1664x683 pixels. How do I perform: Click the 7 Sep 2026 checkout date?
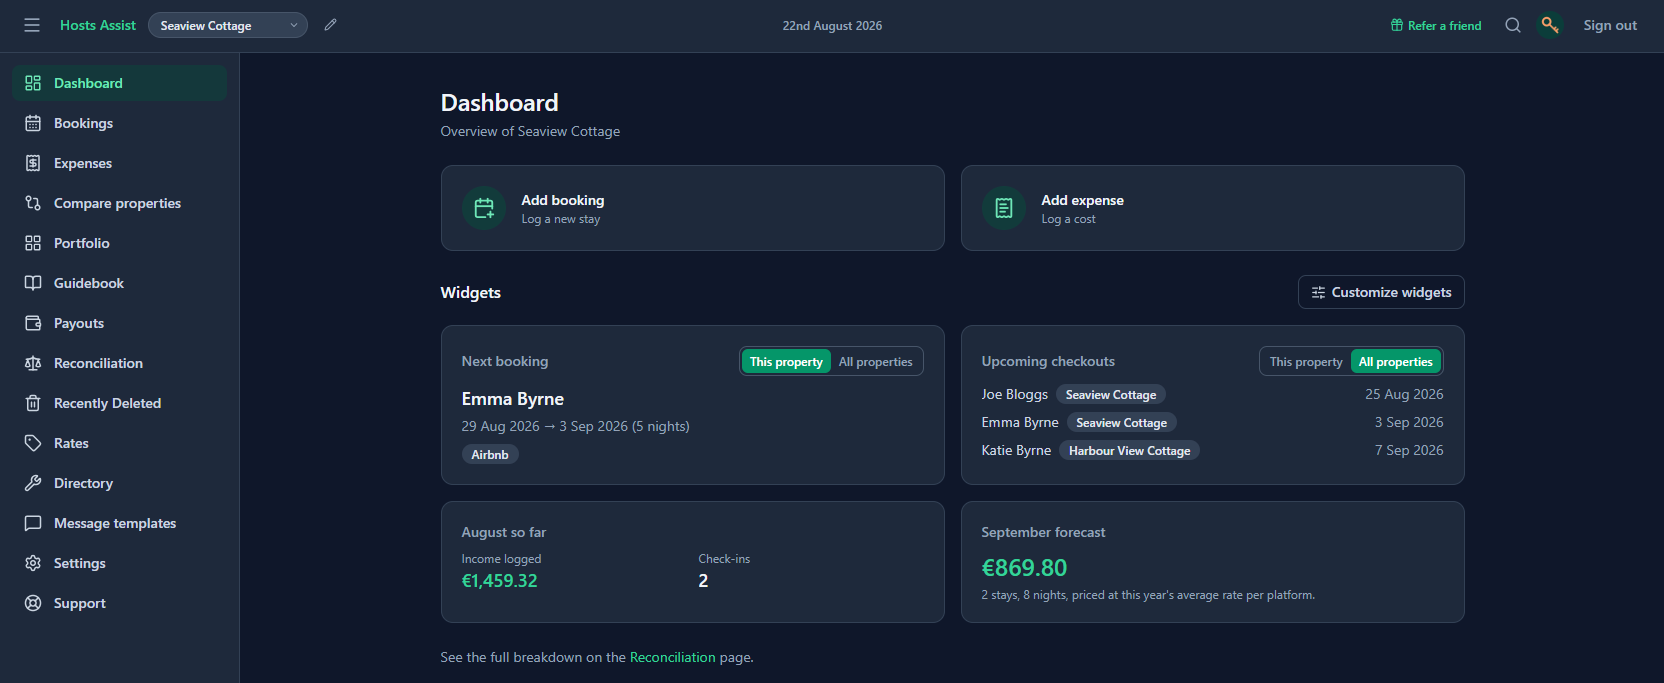click(x=1409, y=450)
